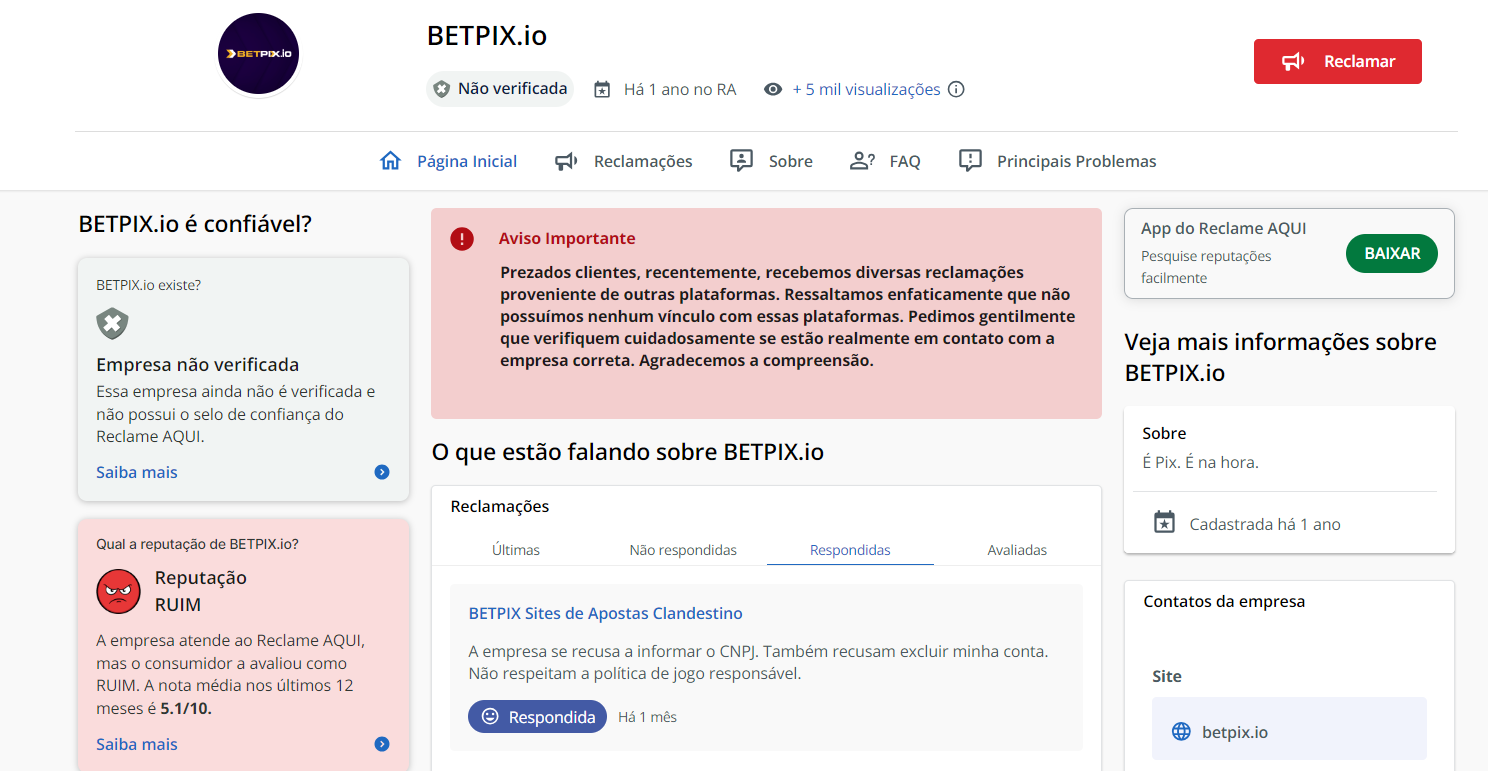Expand Saiba mais arrow under Empresa não verificada
Viewport: 1488px width, 771px height.
pyautogui.click(x=382, y=472)
